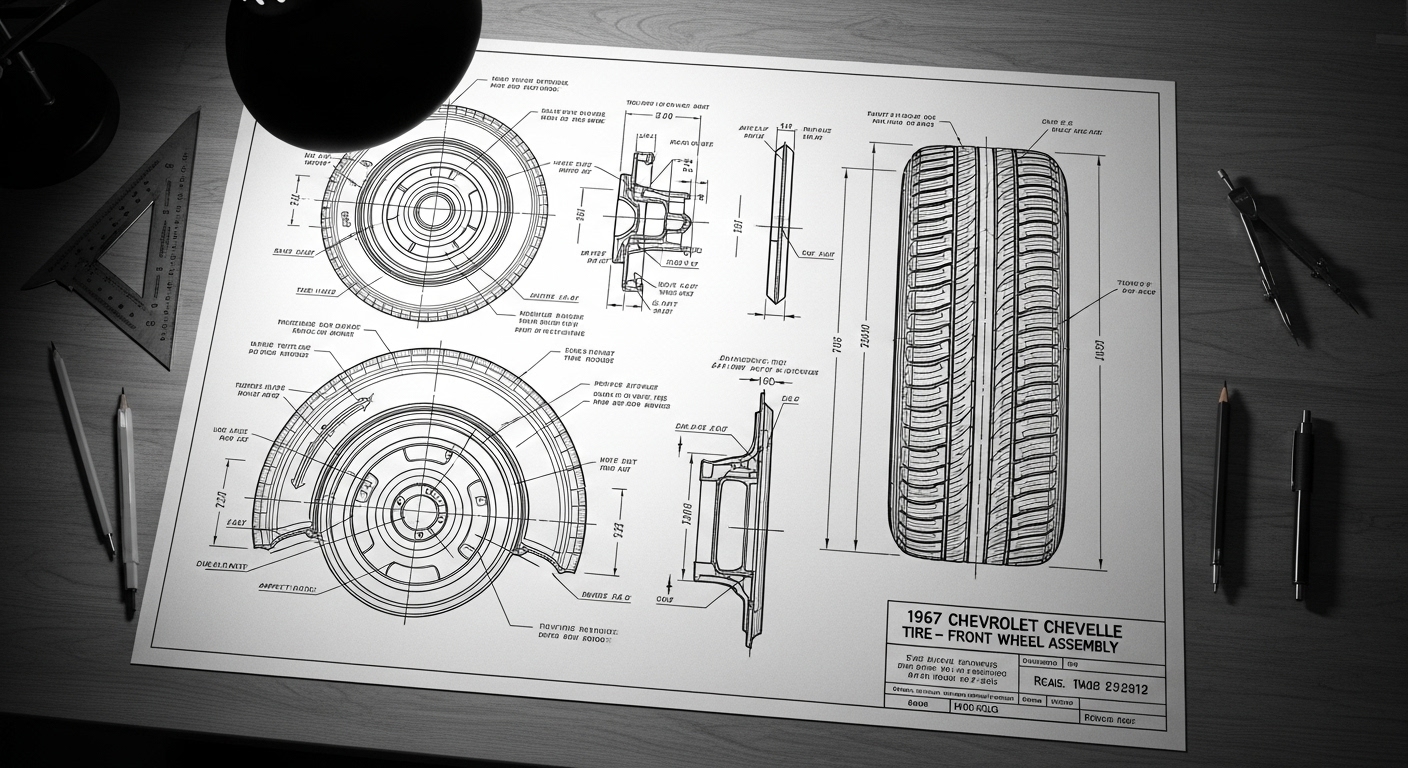Click the white pen beside the blueprint's left edge
Image resolution: width=1408 pixels, height=768 pixels.
point(127,500)
